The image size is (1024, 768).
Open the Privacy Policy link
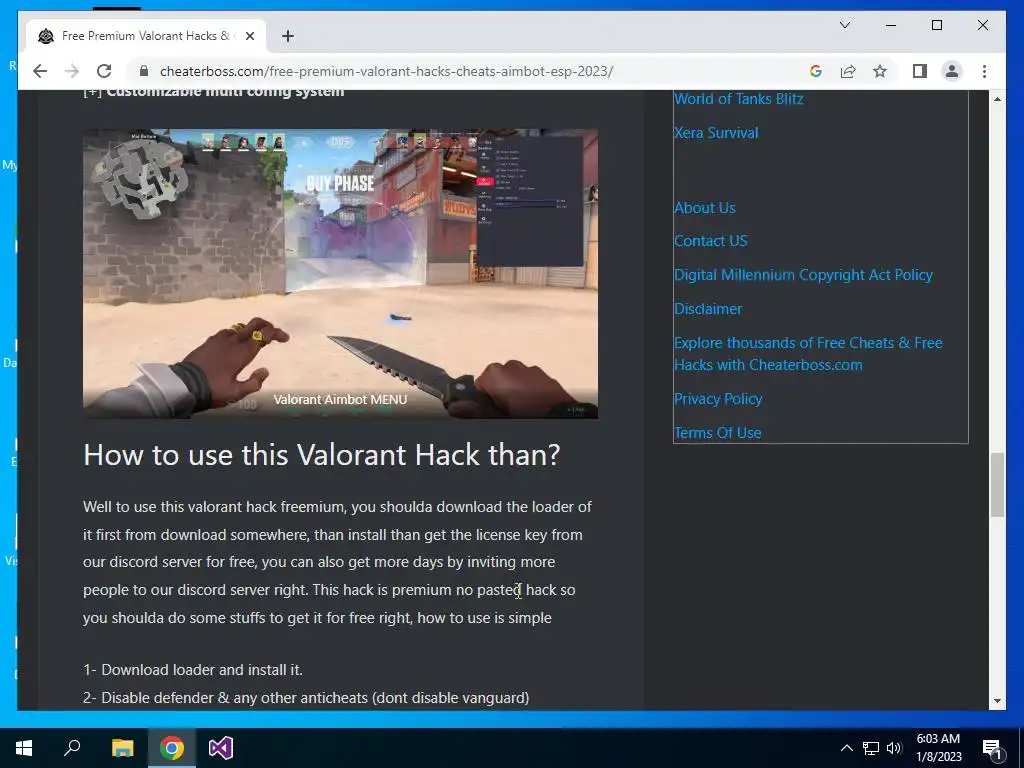click(x=718, y=399)
